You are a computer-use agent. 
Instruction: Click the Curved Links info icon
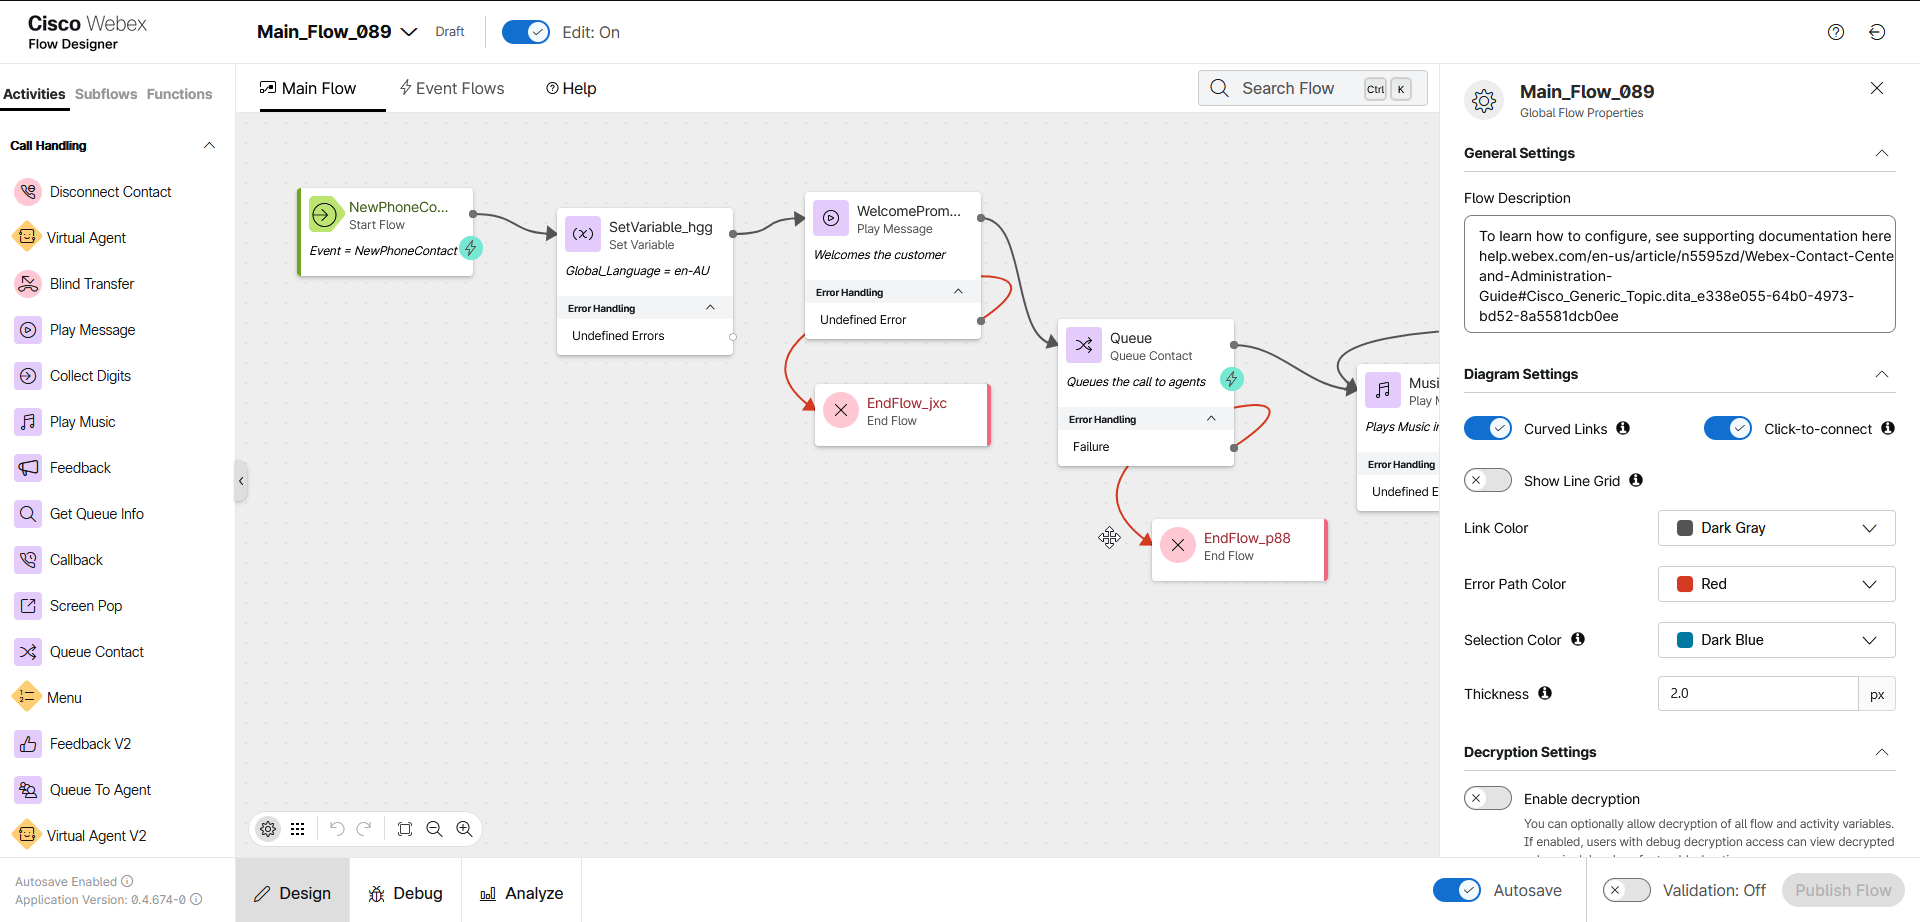(1623, 428)
